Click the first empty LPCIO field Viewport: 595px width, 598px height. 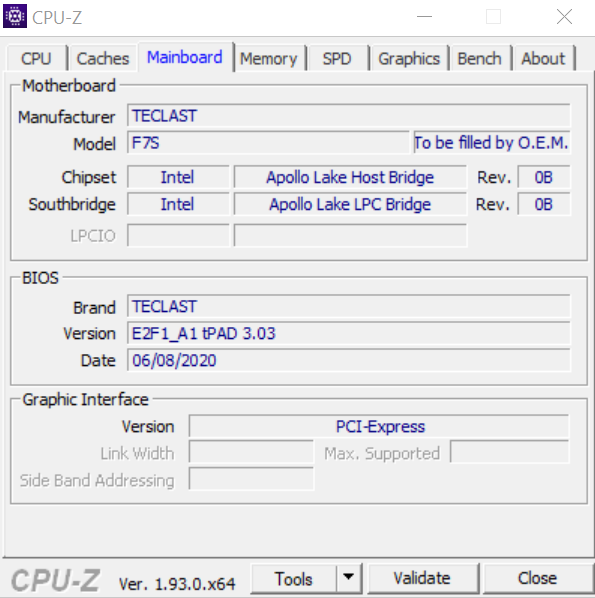point(178,235)
